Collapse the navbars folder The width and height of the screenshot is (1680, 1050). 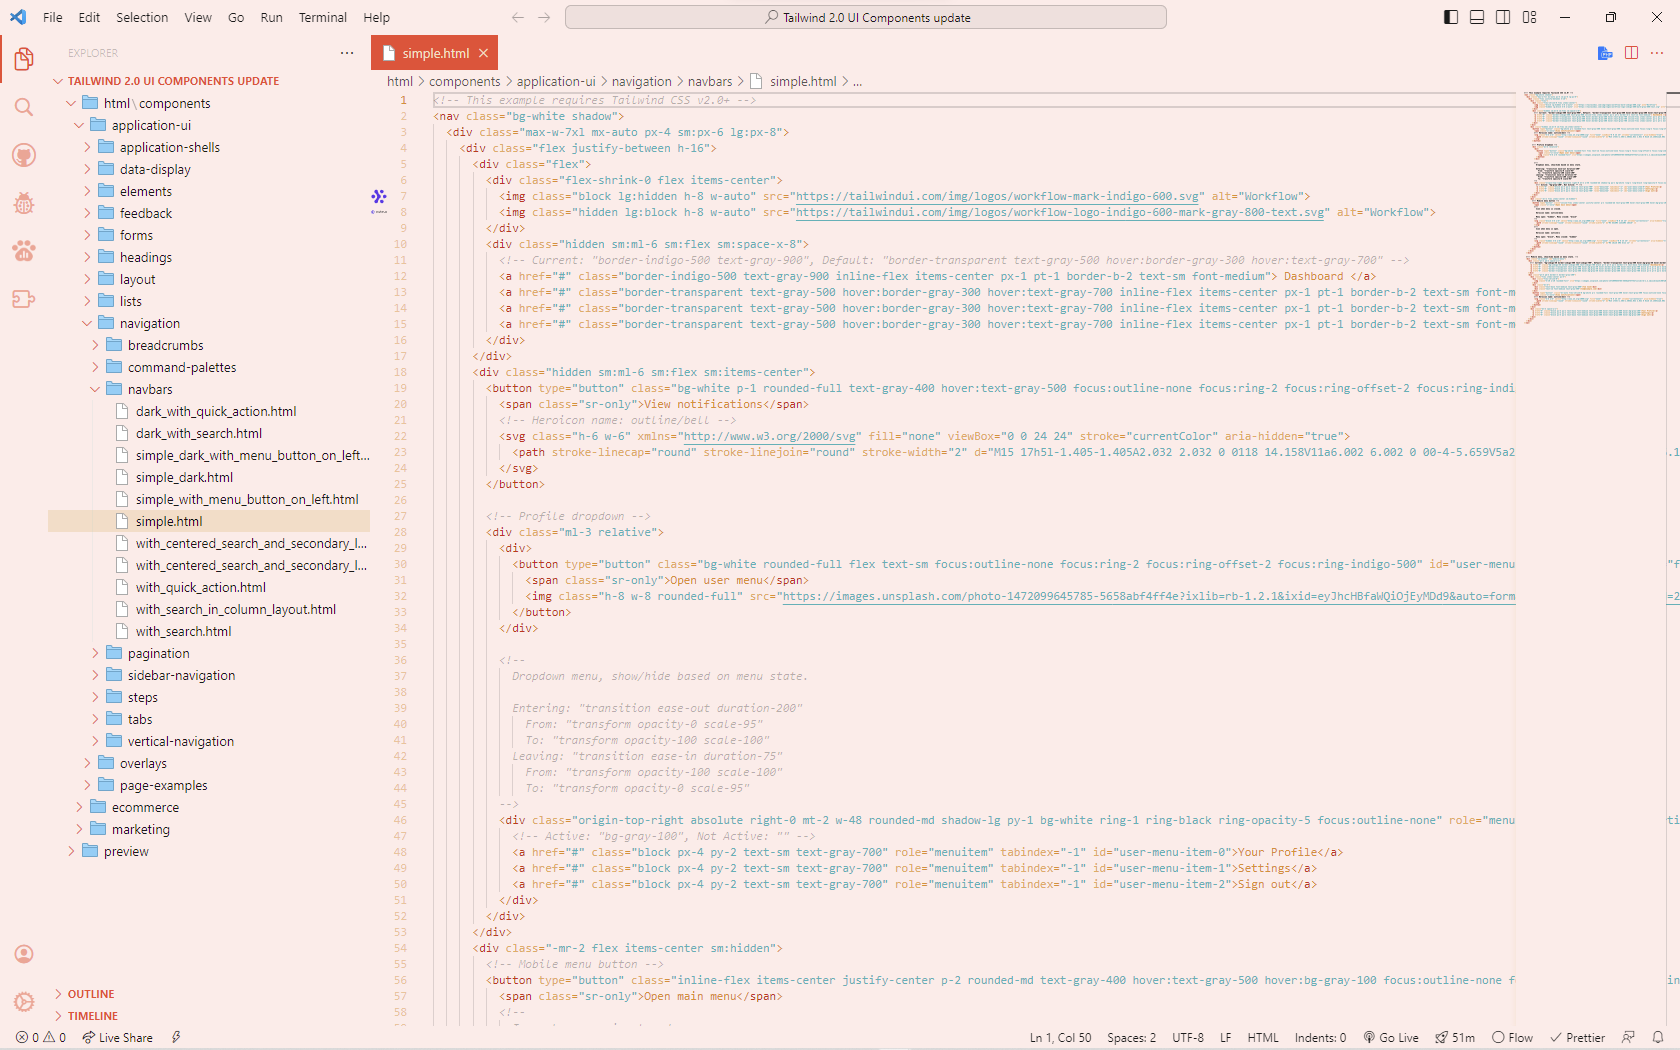150,389
